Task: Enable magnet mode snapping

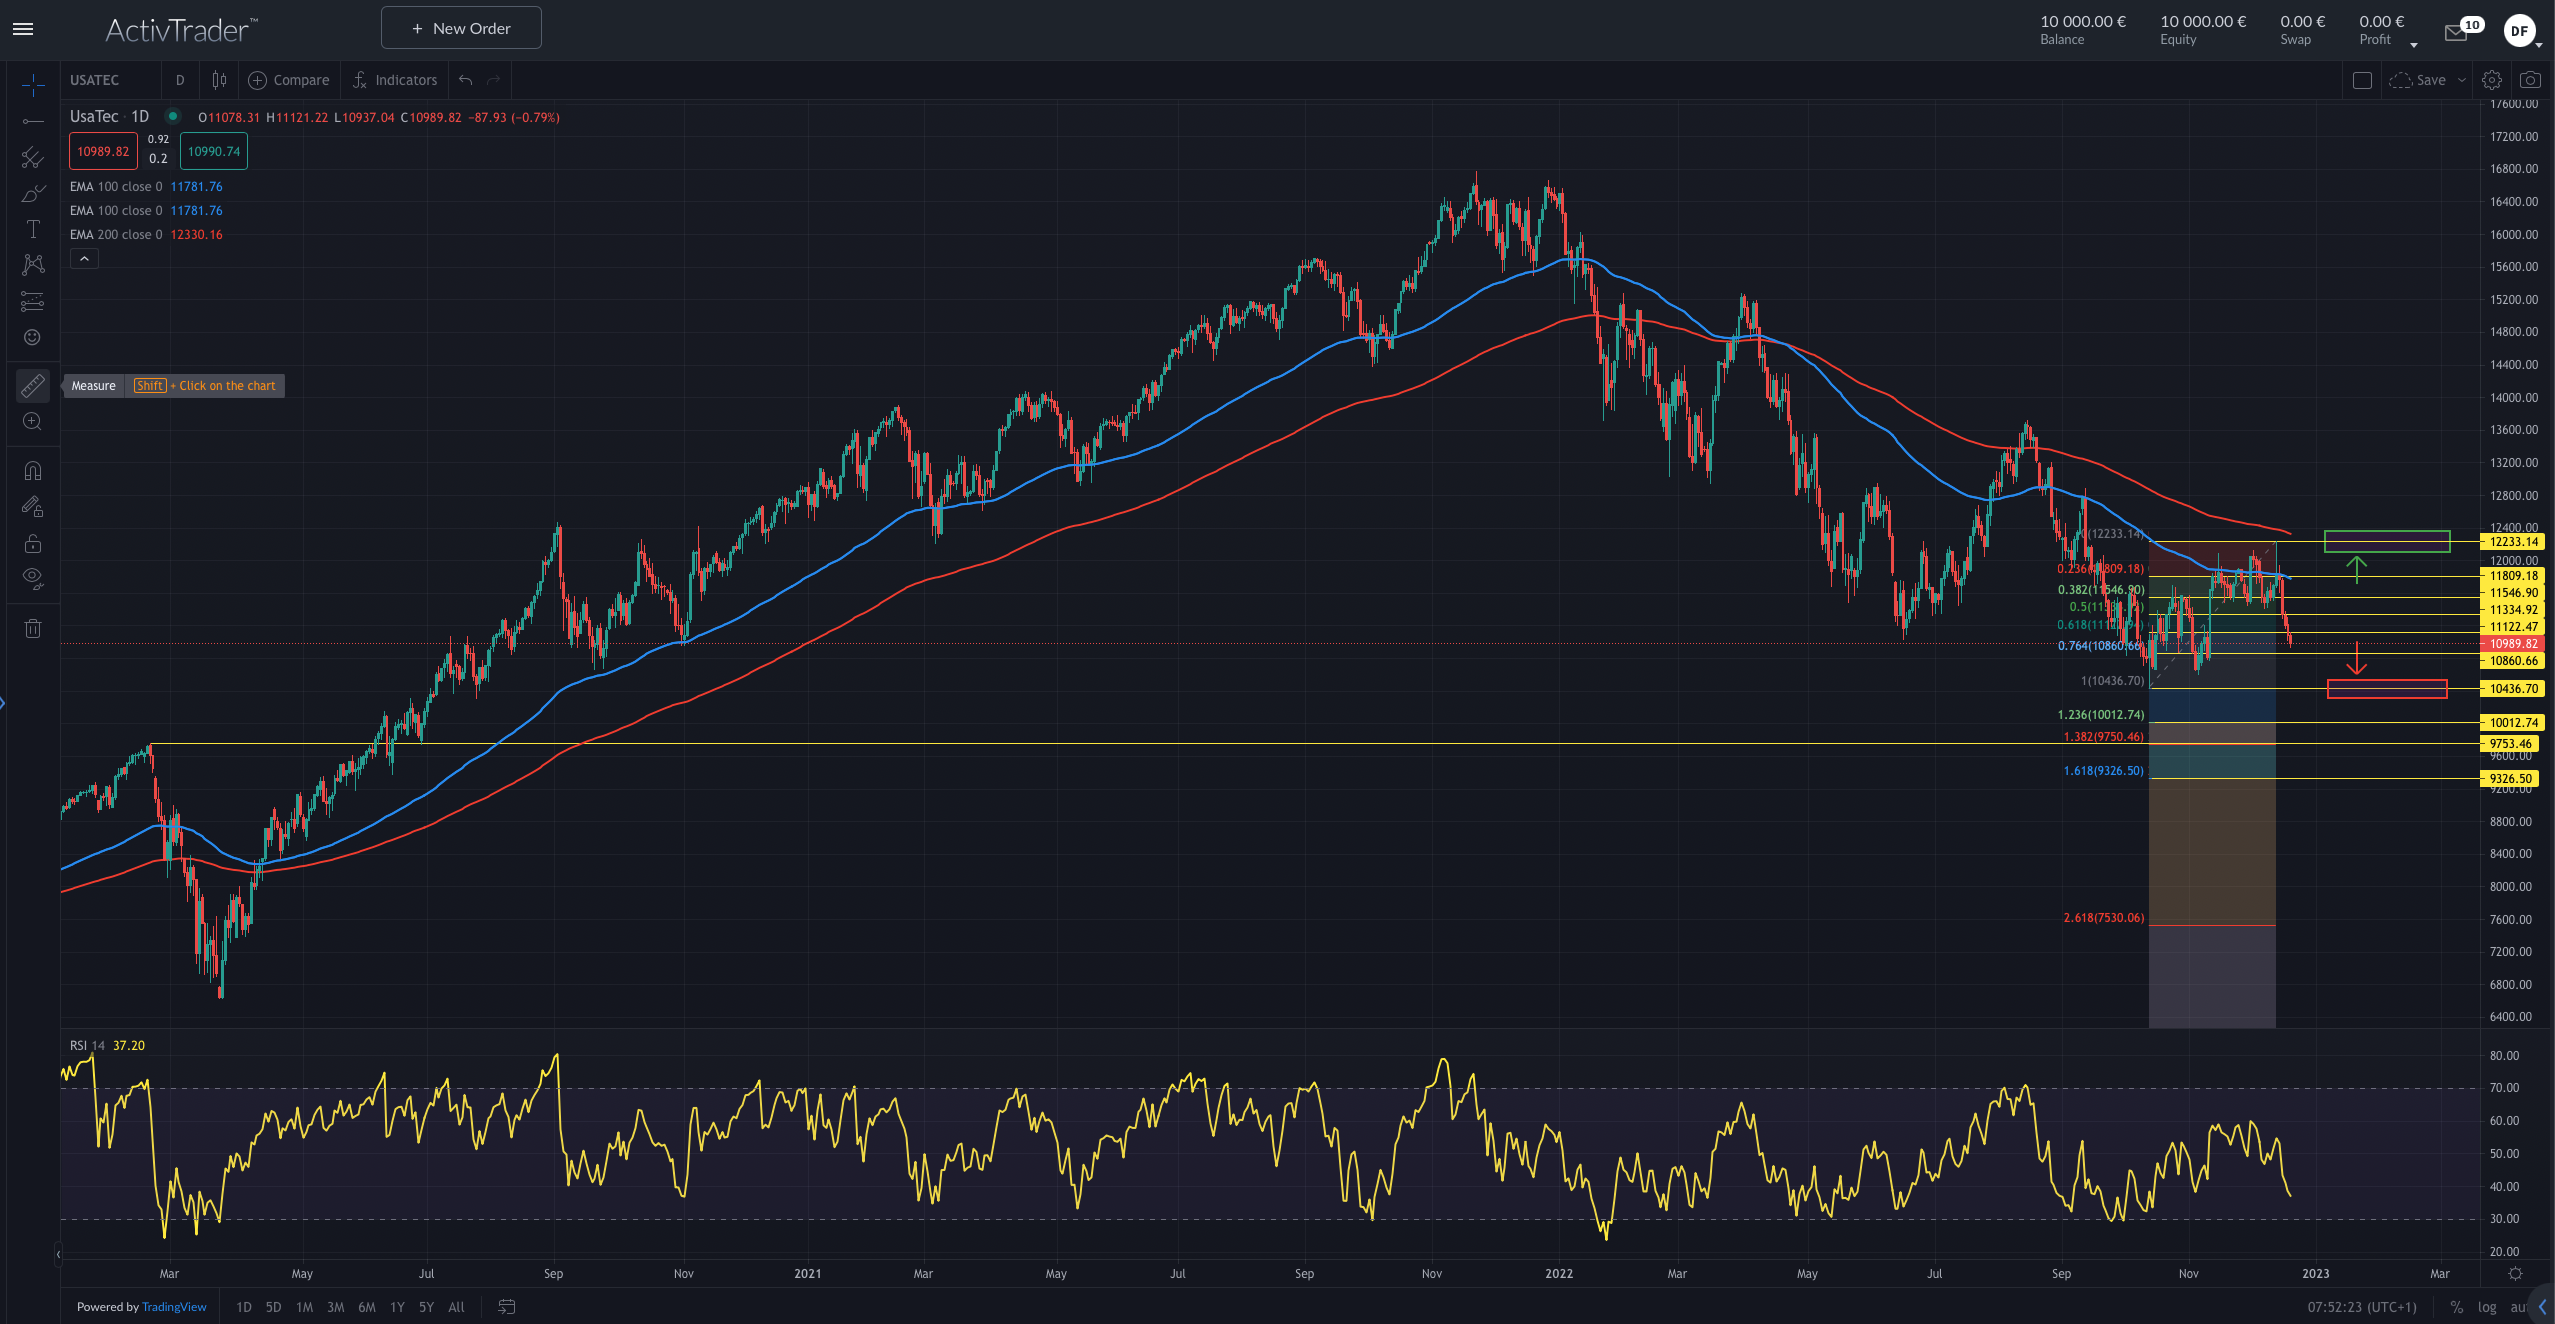Action: pos(33,470)
